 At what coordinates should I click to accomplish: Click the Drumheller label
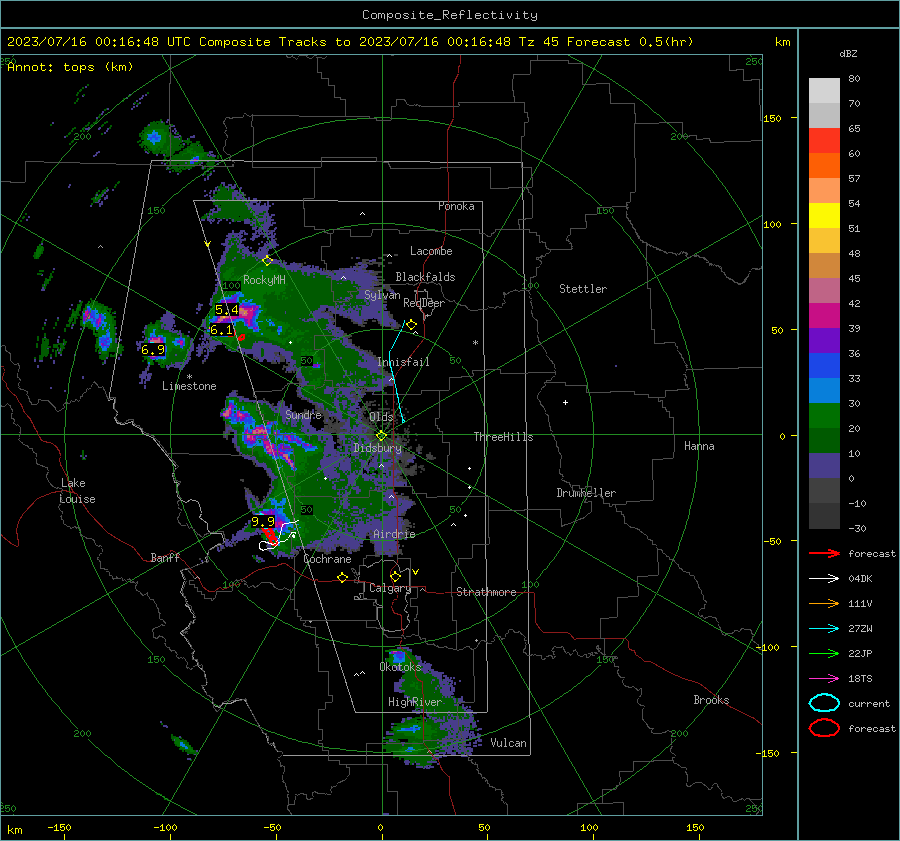586,493
